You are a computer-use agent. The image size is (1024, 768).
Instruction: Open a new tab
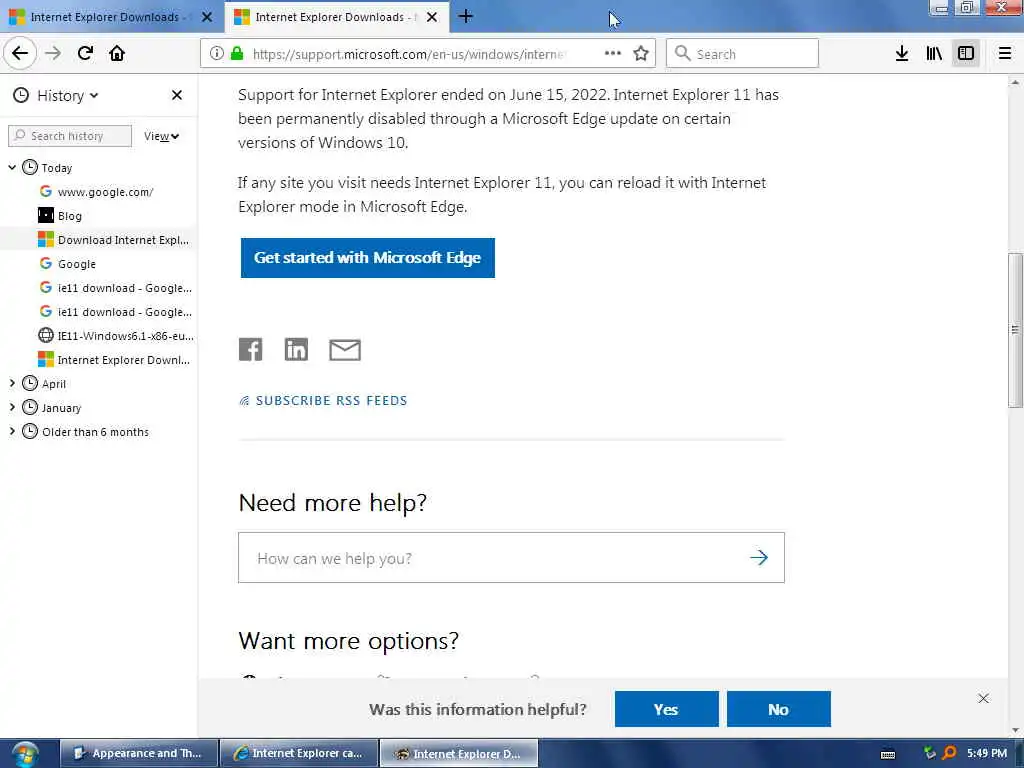point(466,16)
